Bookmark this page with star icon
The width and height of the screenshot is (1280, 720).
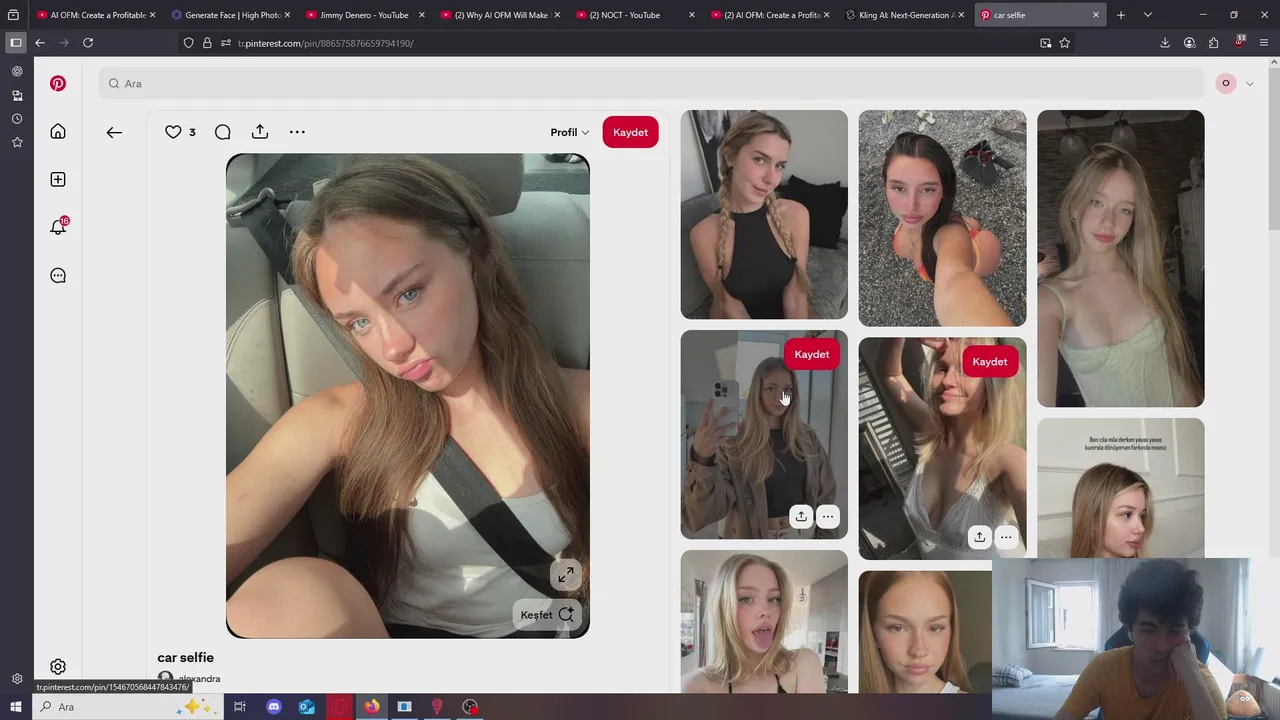click(1065, 43)
